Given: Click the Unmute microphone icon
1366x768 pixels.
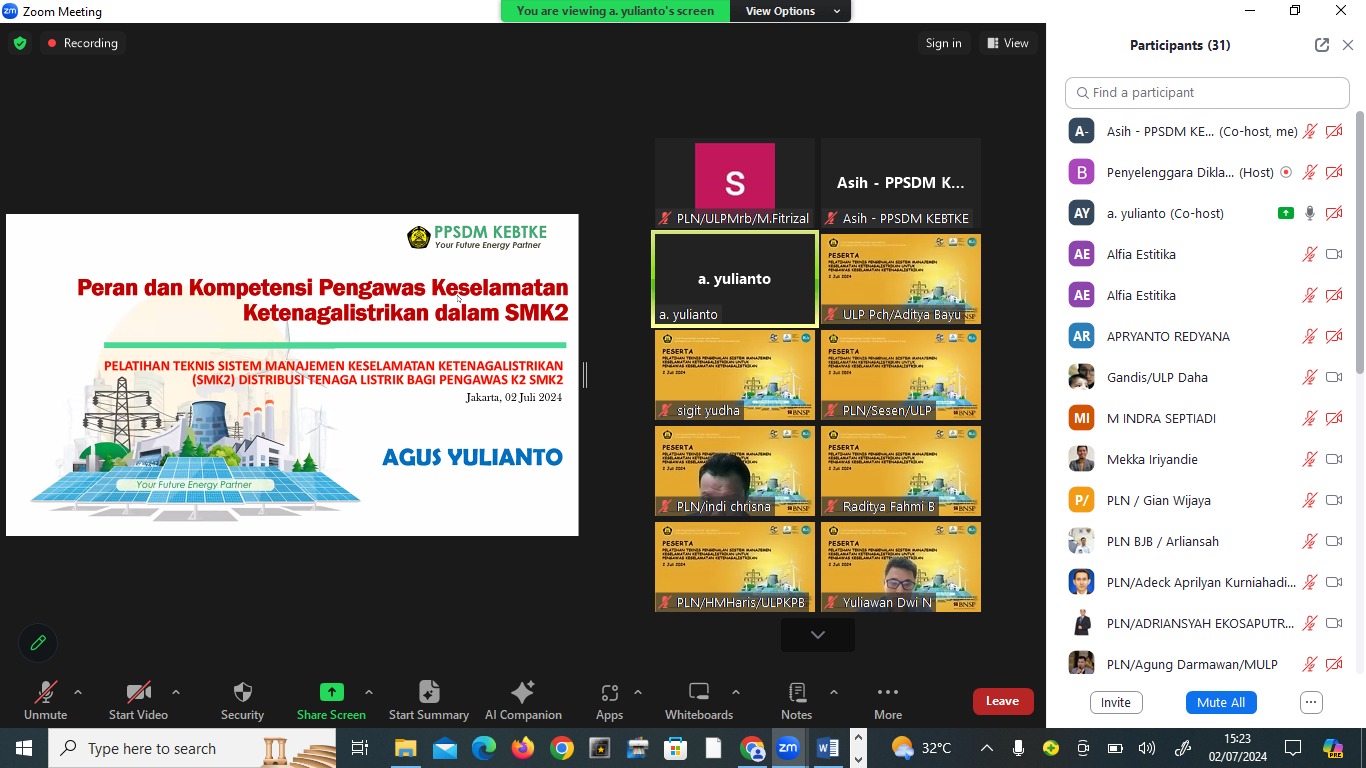Looking at the screenshot, I should [x=45, y=692].
